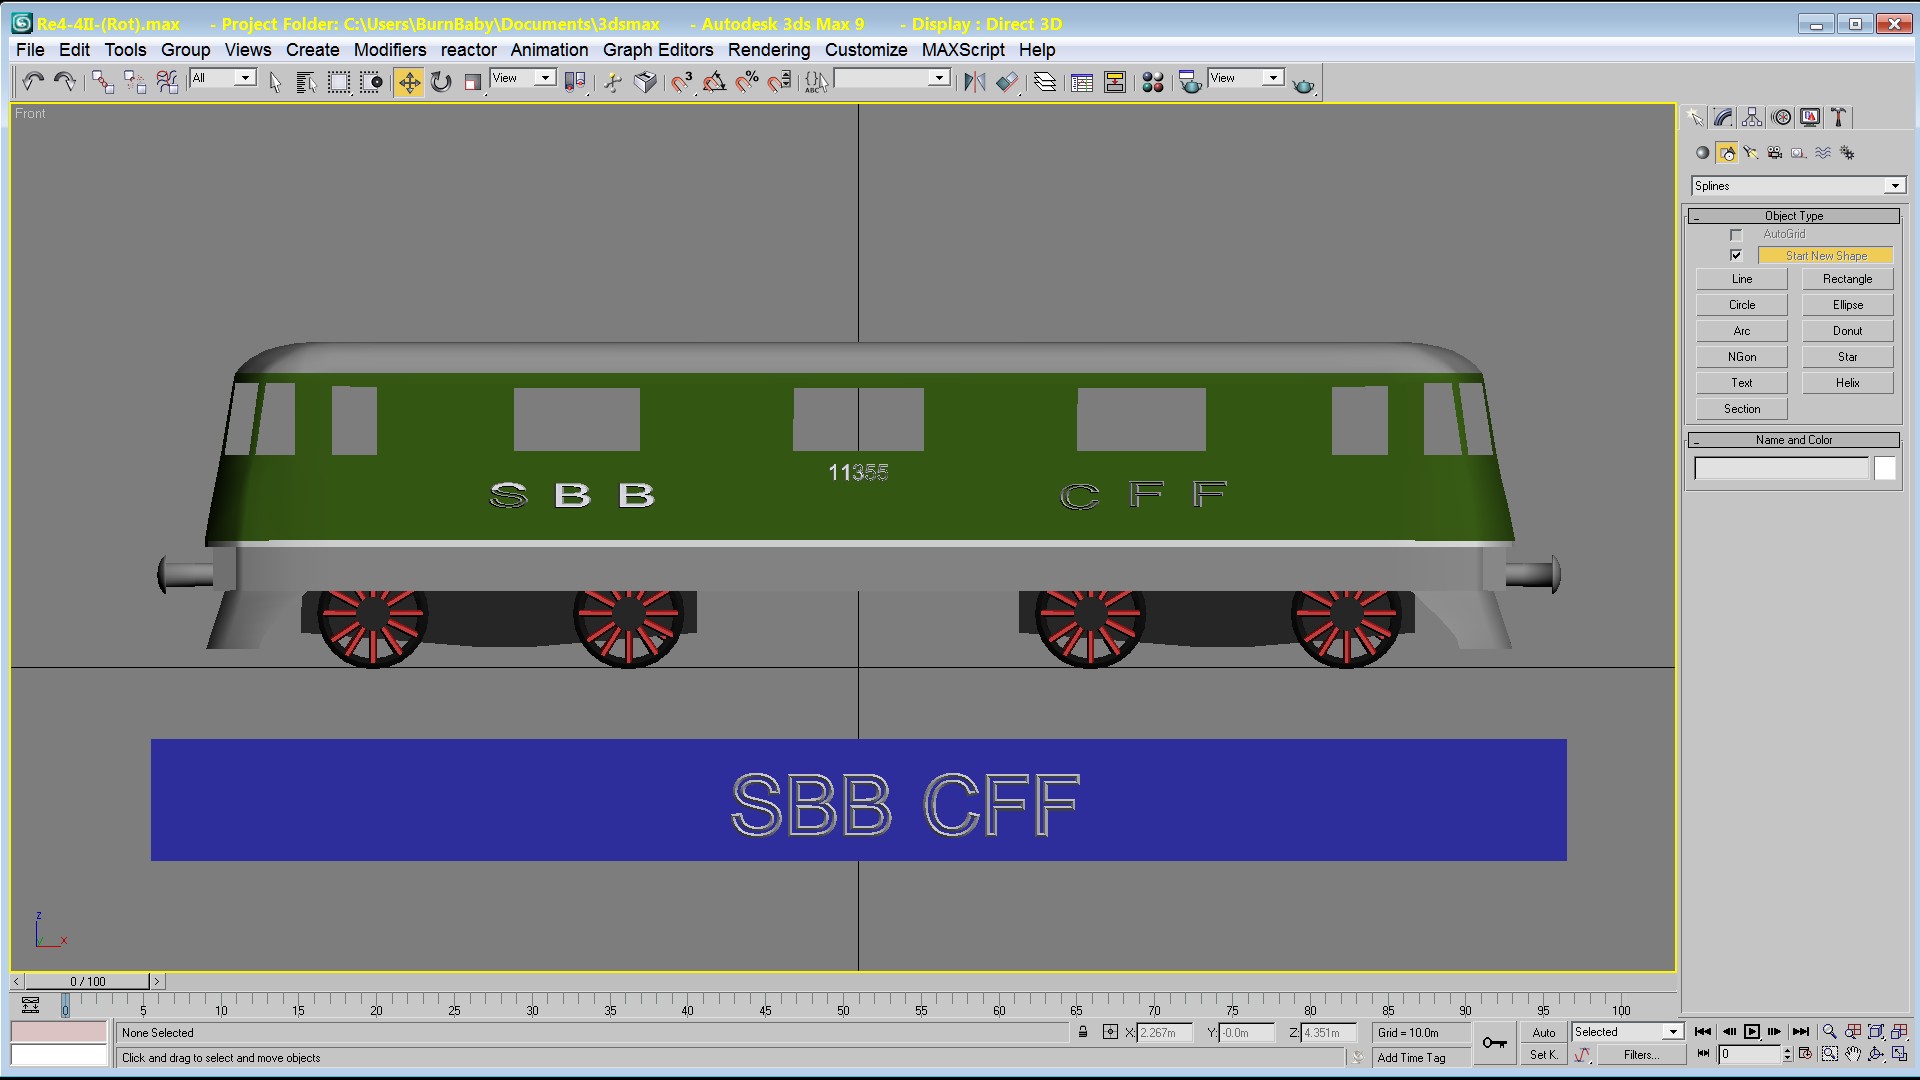Click the Rectangle spline button
Screen dimensions: 1920x1080
click(x=1847, y=279)
